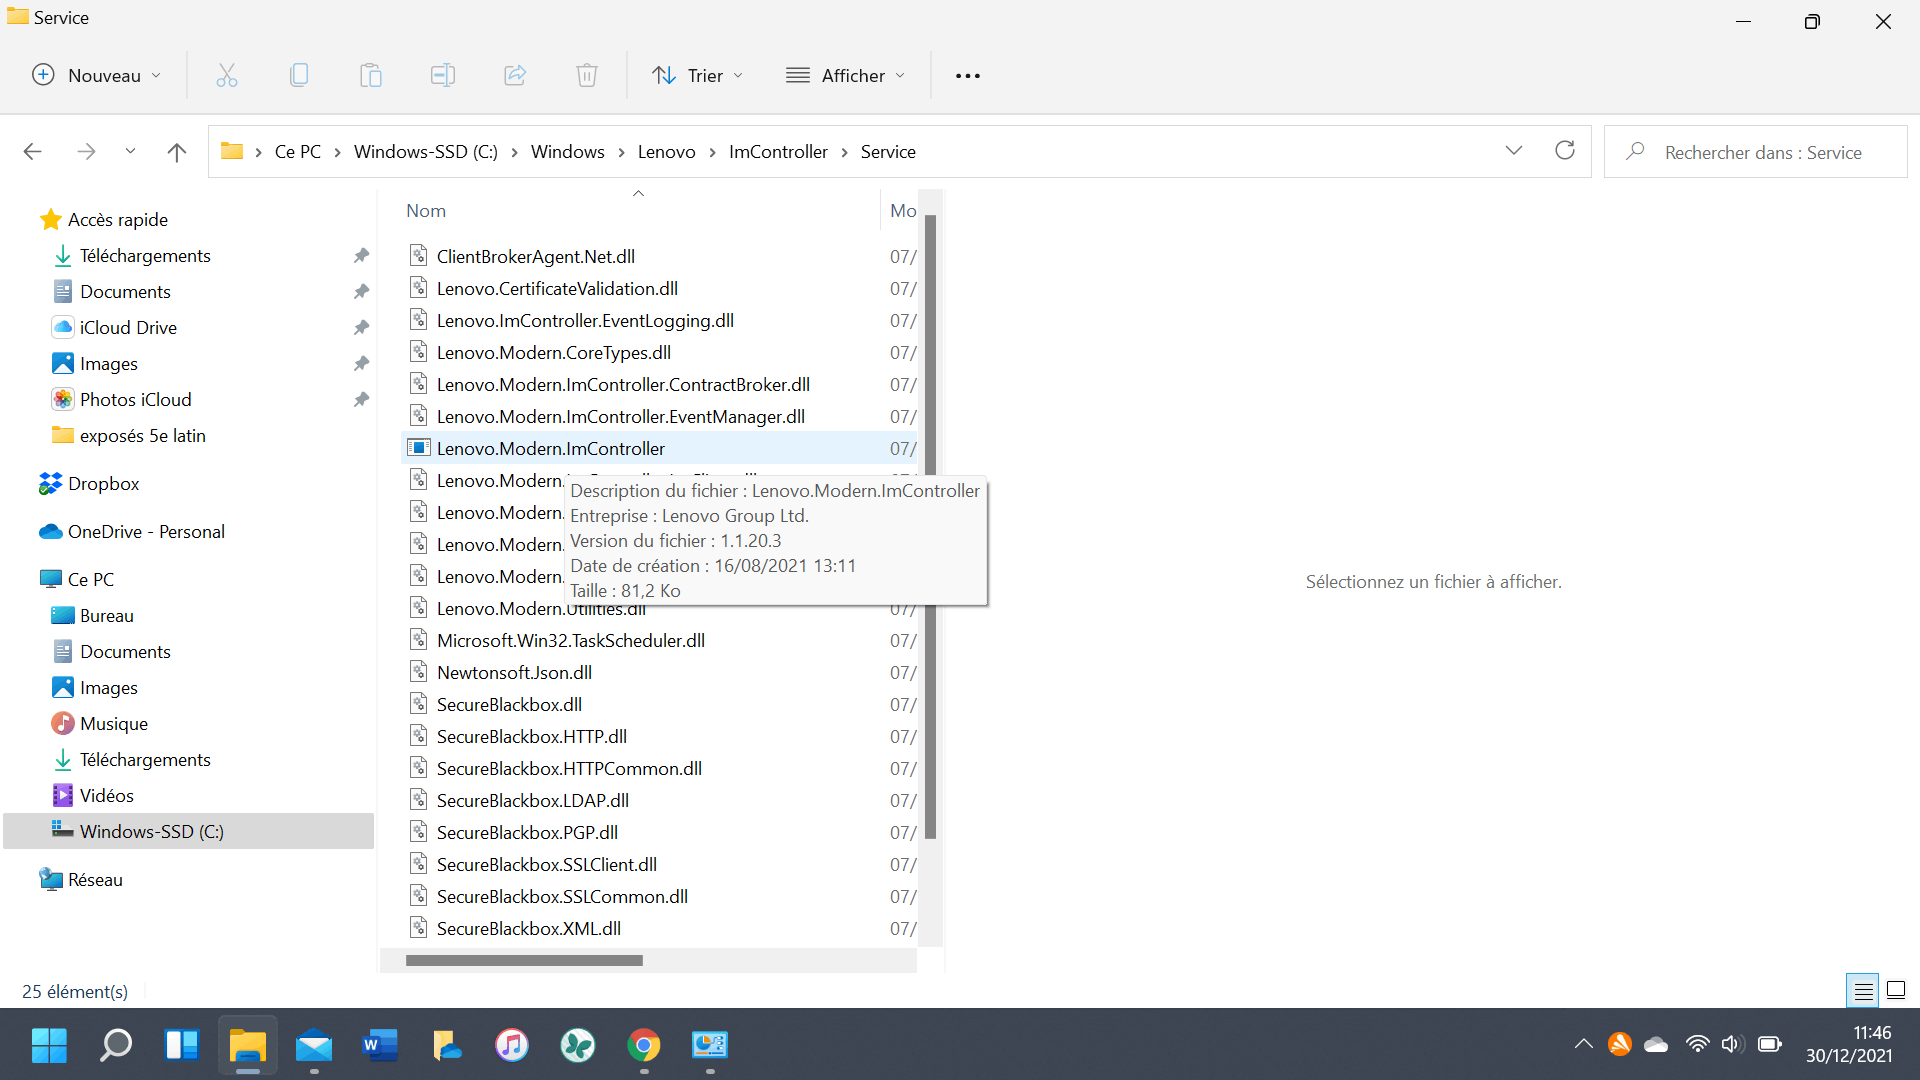Click the Rename toolbar icon
1920x1080 pixels.
click(x=443, y=76)
